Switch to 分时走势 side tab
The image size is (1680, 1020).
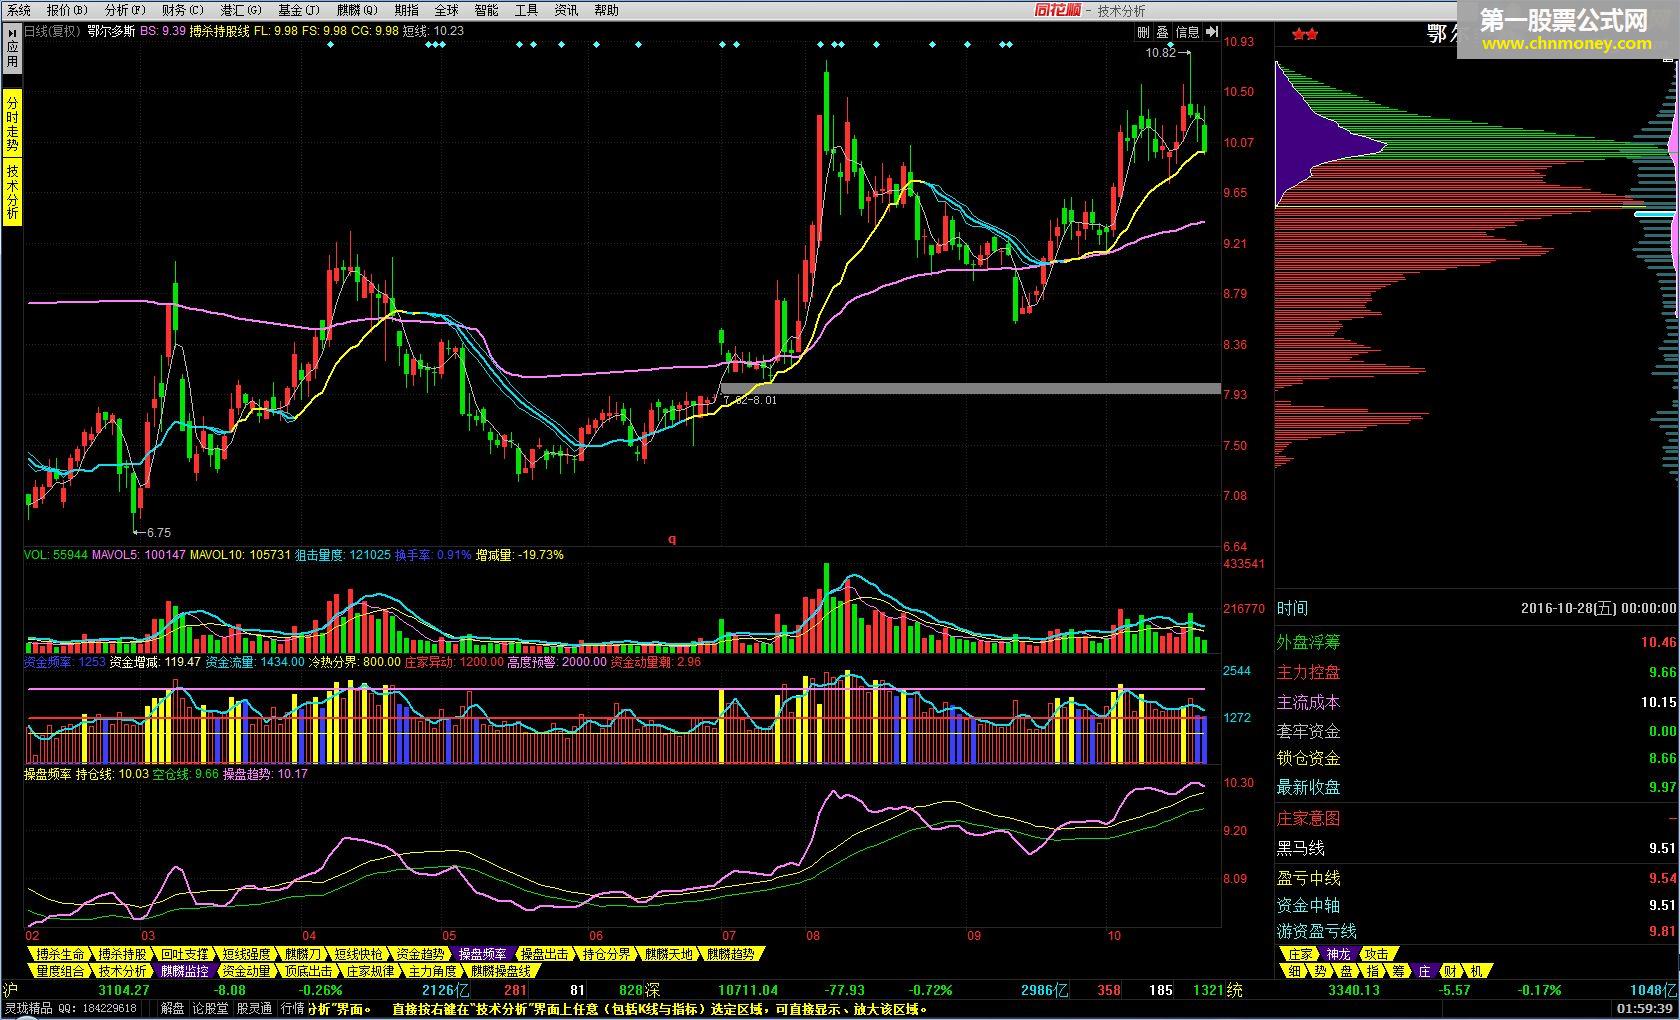12,124
